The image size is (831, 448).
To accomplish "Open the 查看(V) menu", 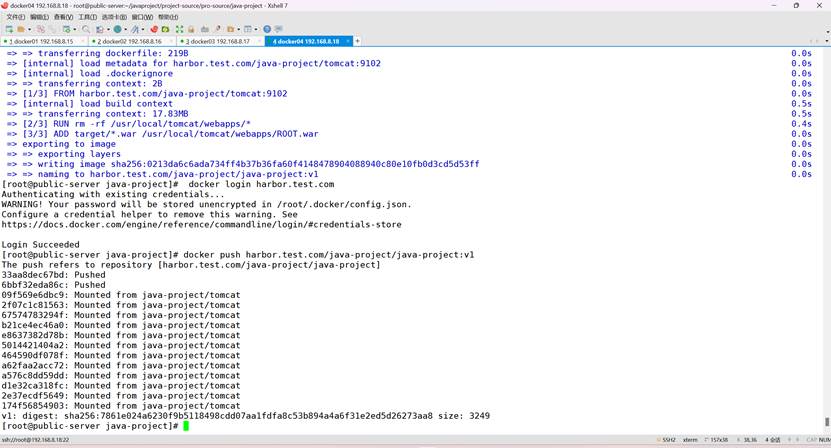I will click(x=63, y=17).
